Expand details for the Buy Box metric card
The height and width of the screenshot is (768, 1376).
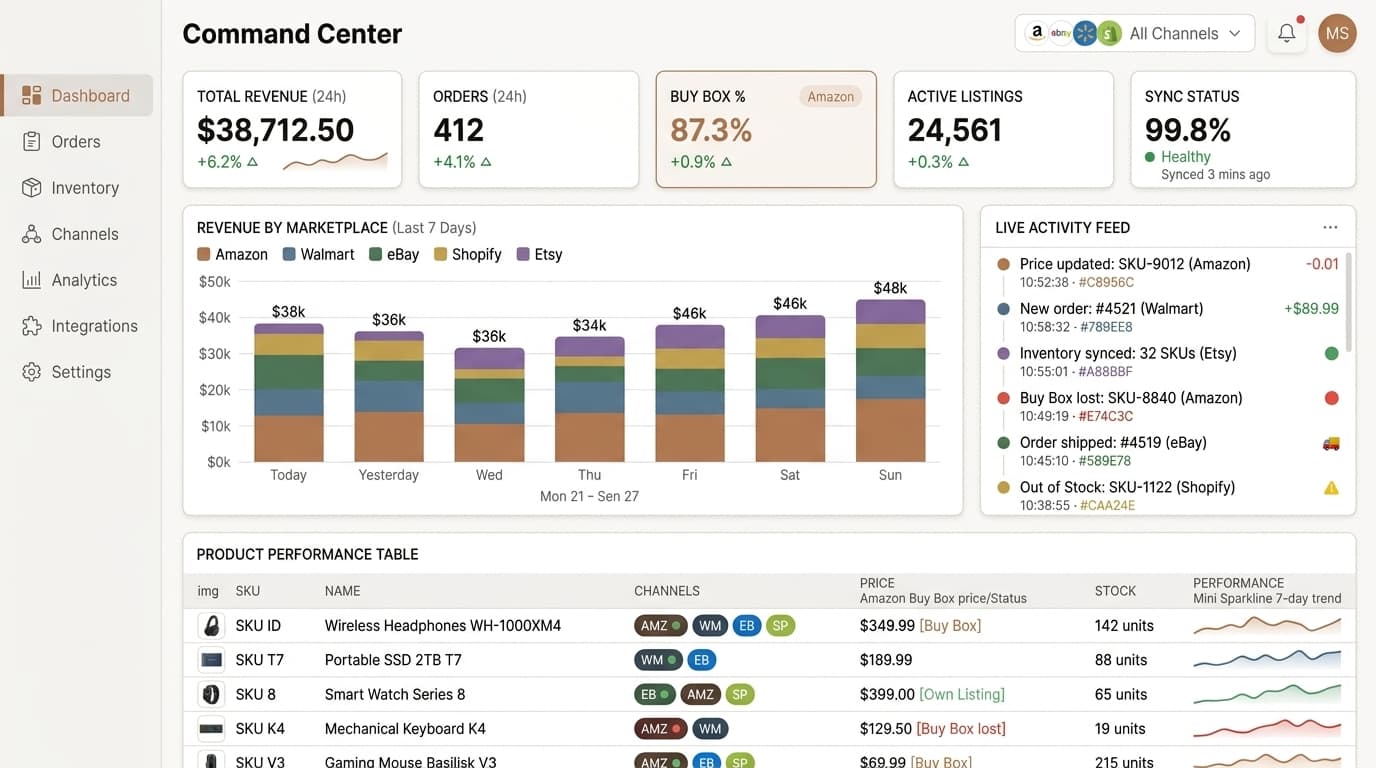(x=766, y=130)
